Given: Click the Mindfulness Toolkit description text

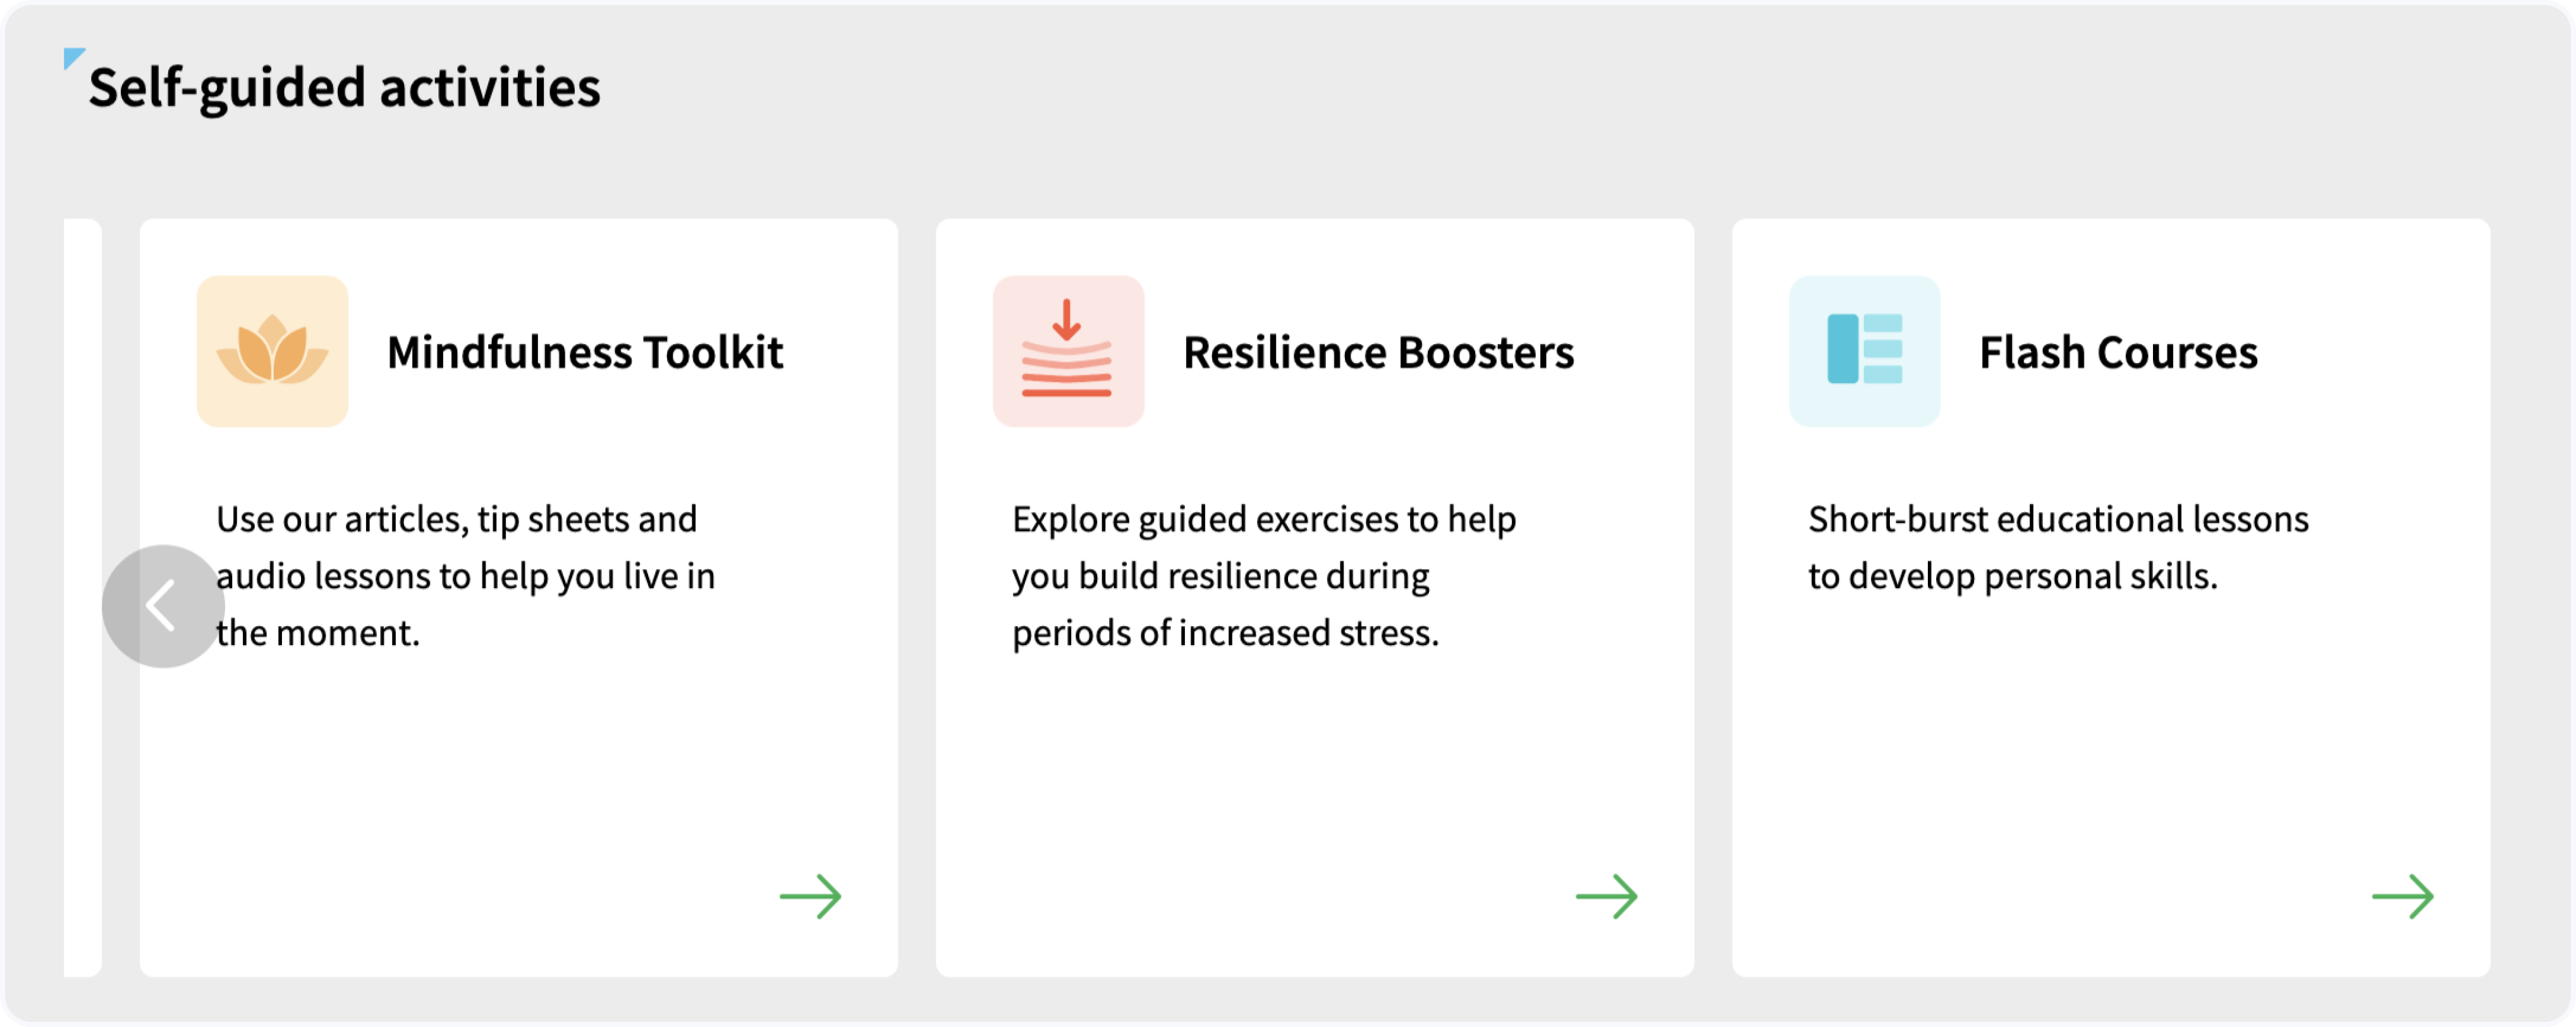Looking at the screenshot, I should [x=466, y=576].
